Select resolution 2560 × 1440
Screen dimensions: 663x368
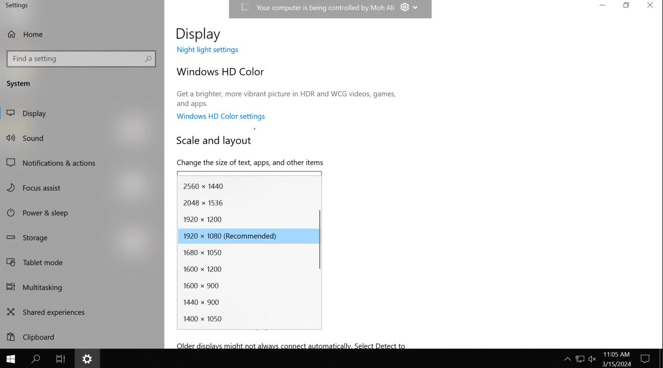(x=249, y=186)
